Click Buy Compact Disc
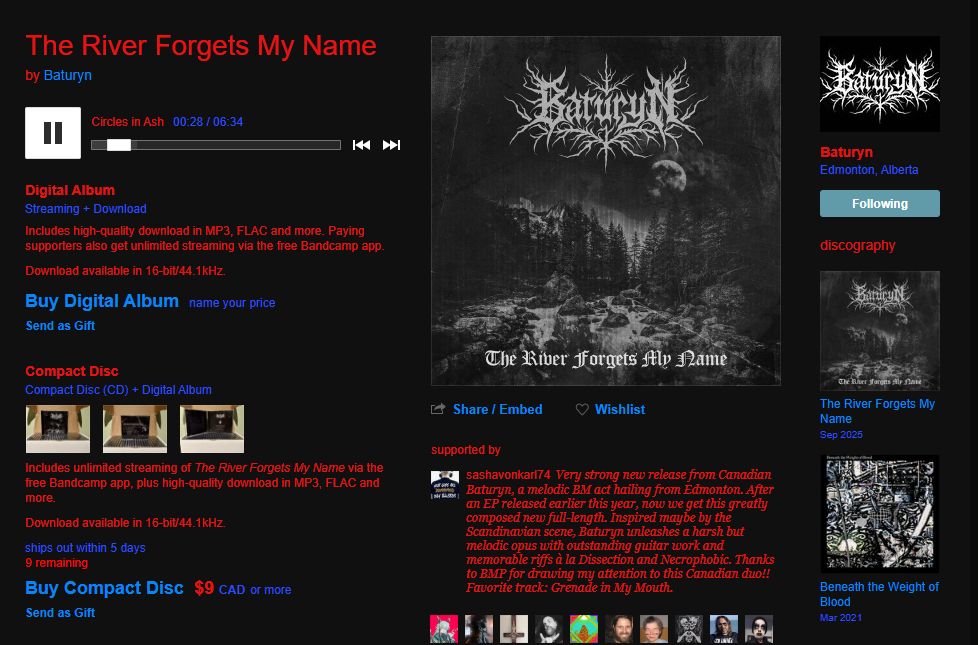Image resolution: width=978 pixels, height=645 pixels. tap(104, 588)
